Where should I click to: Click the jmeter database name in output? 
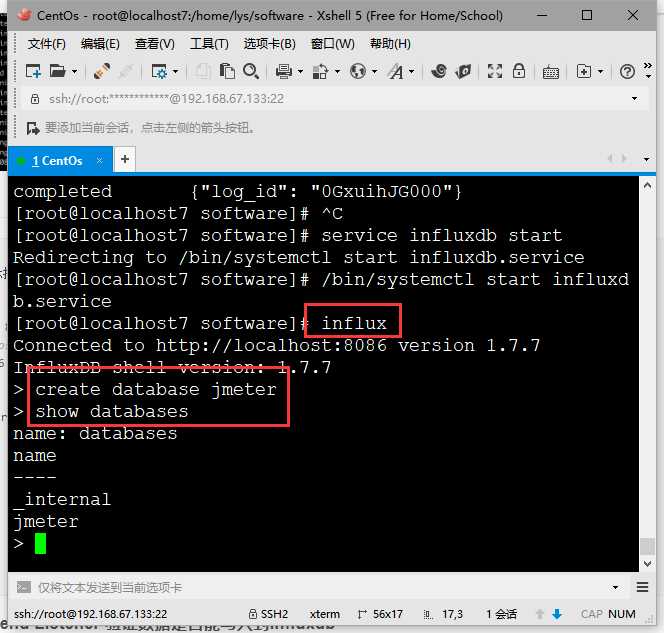(x=46, y=522)
